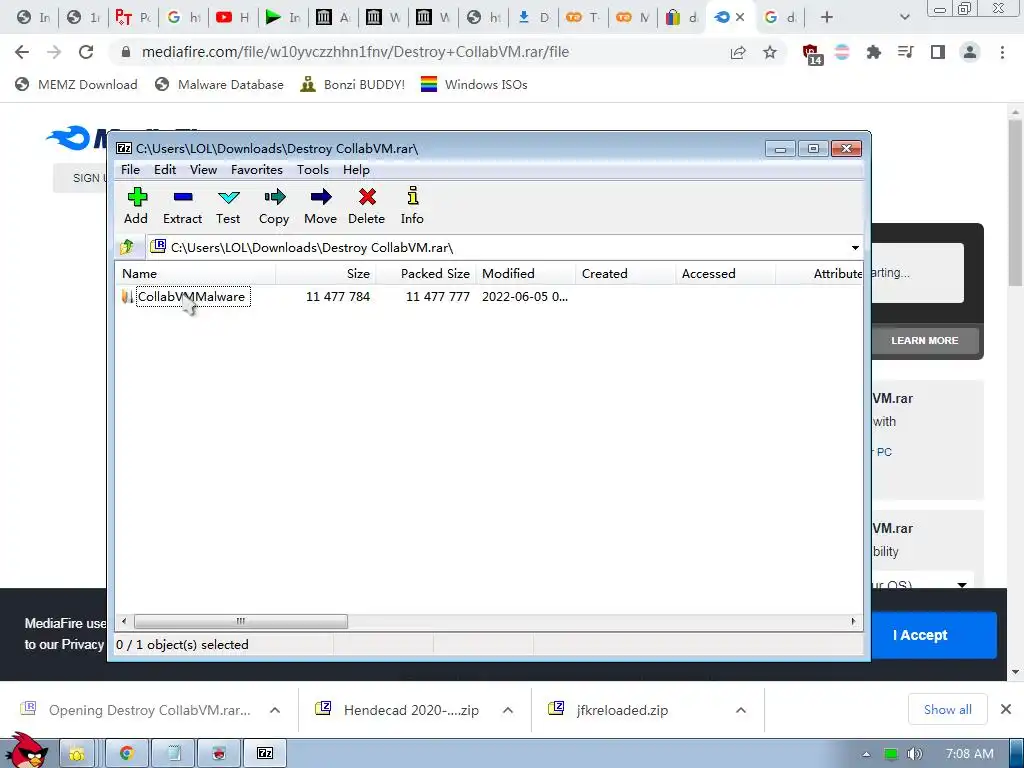
Task: Sort by the Created column header
Action: 626,274
